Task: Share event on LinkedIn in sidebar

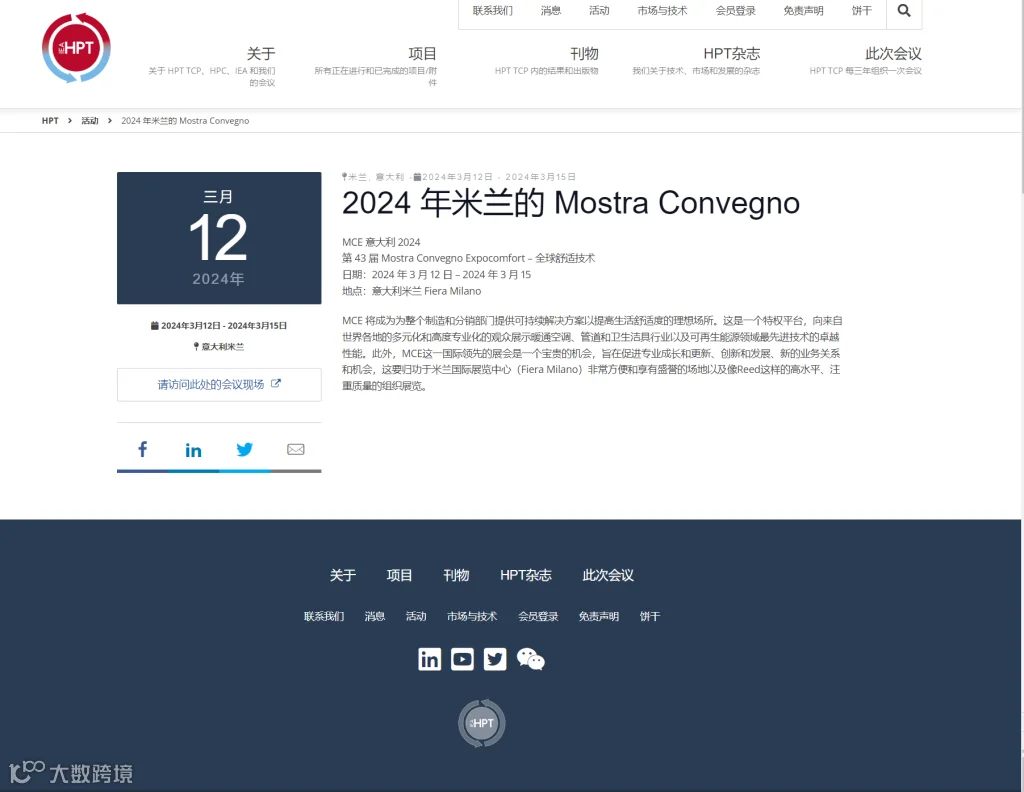Action: click(x=193, y=450)
